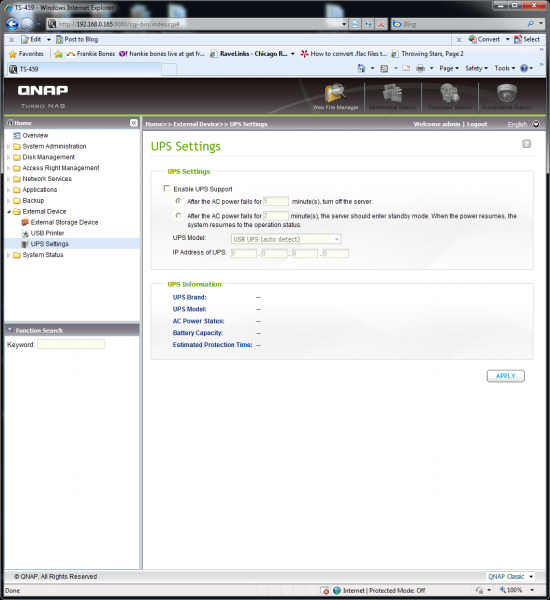The image size is (550, 600).
Task: Expand the Disk Management folder
Action: click(x=8, y=157)
